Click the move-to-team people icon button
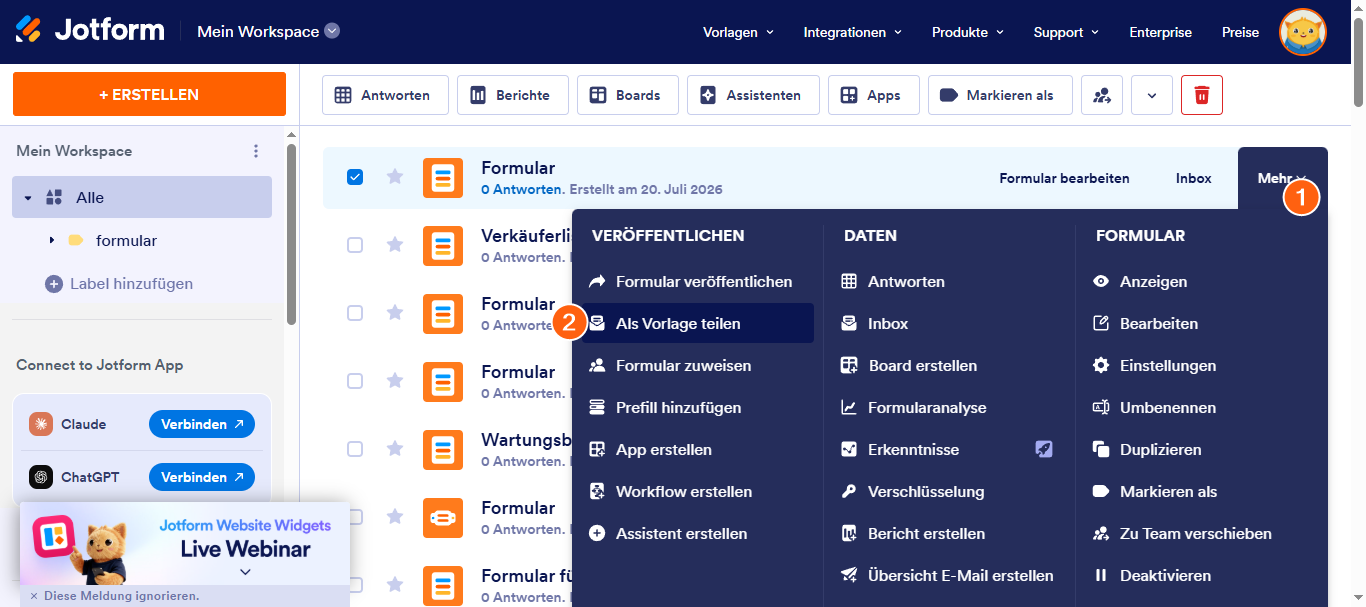The image size is (1366, 607). click(x=1102, y=95)
